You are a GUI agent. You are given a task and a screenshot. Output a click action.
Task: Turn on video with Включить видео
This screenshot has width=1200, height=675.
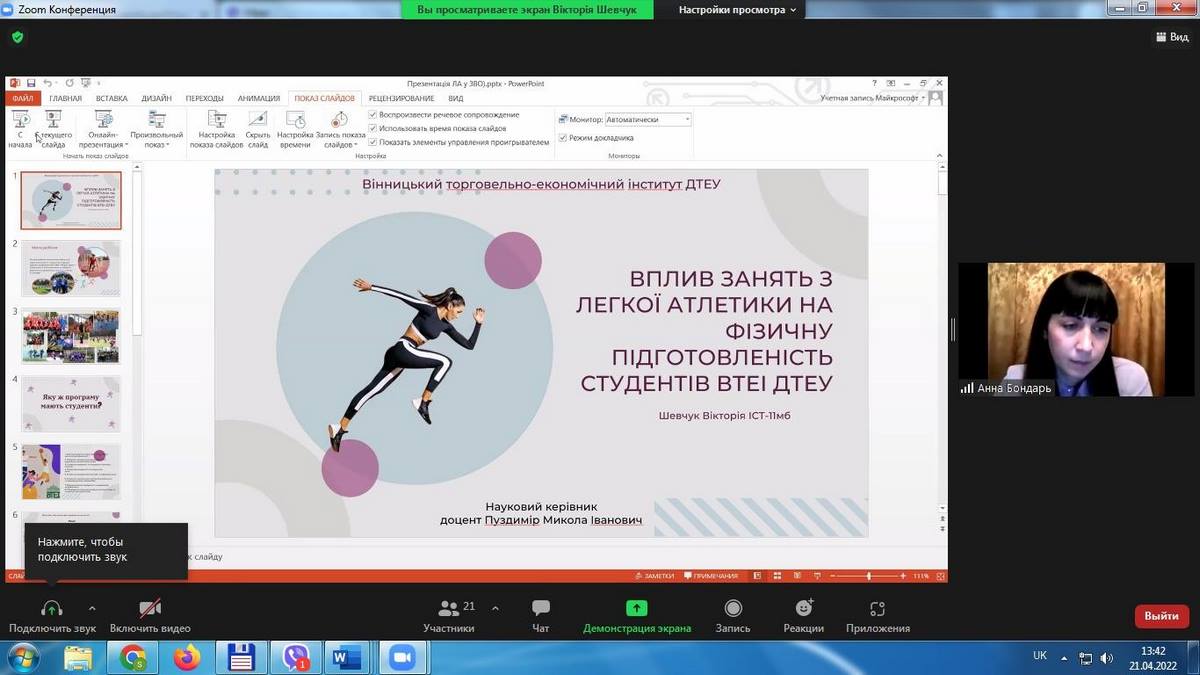tap(150, 609)
